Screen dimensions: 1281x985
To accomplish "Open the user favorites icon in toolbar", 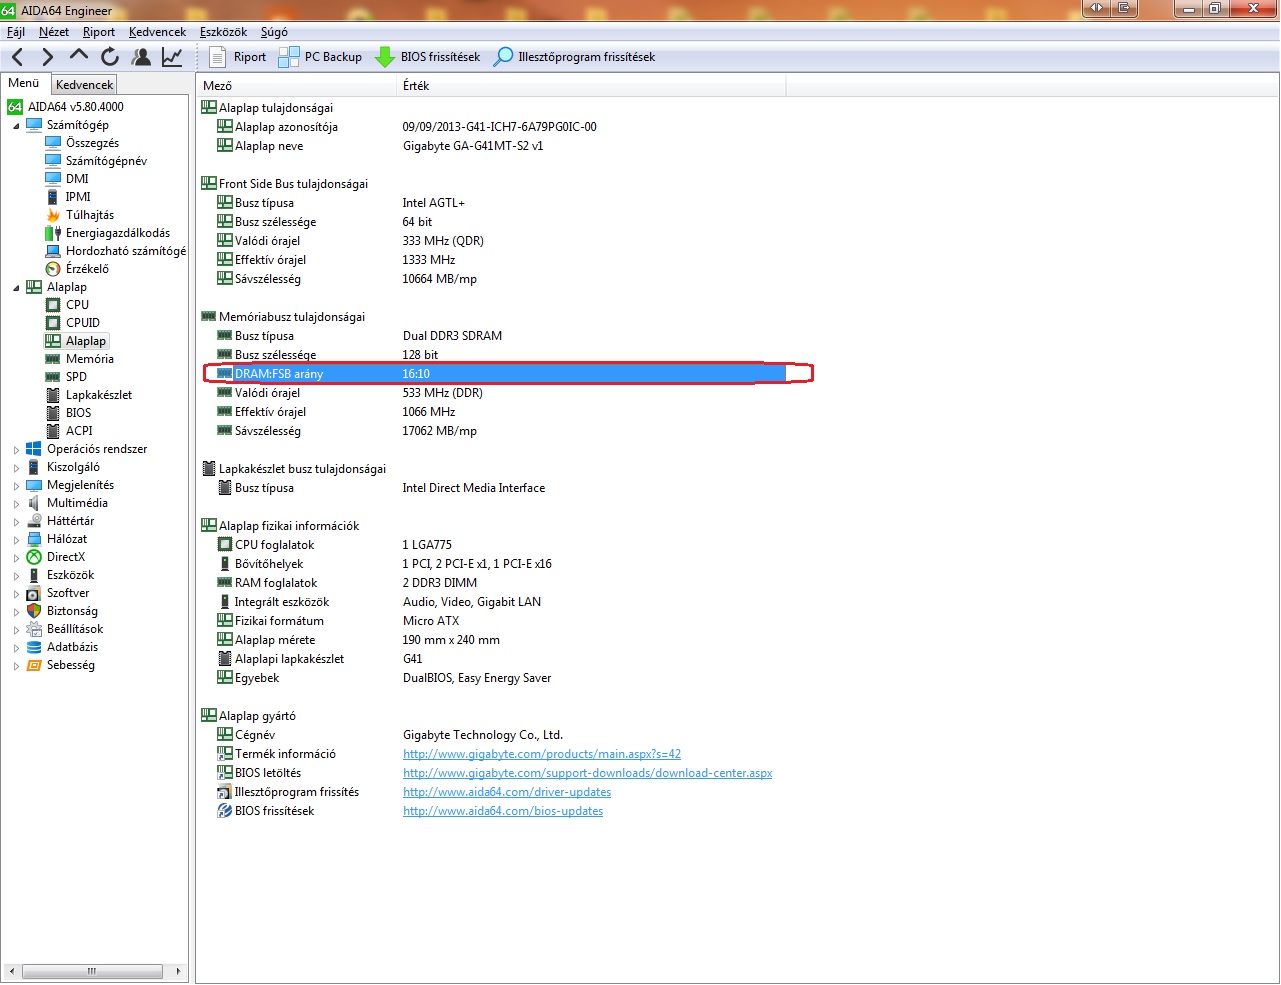I will coord(141,57).
